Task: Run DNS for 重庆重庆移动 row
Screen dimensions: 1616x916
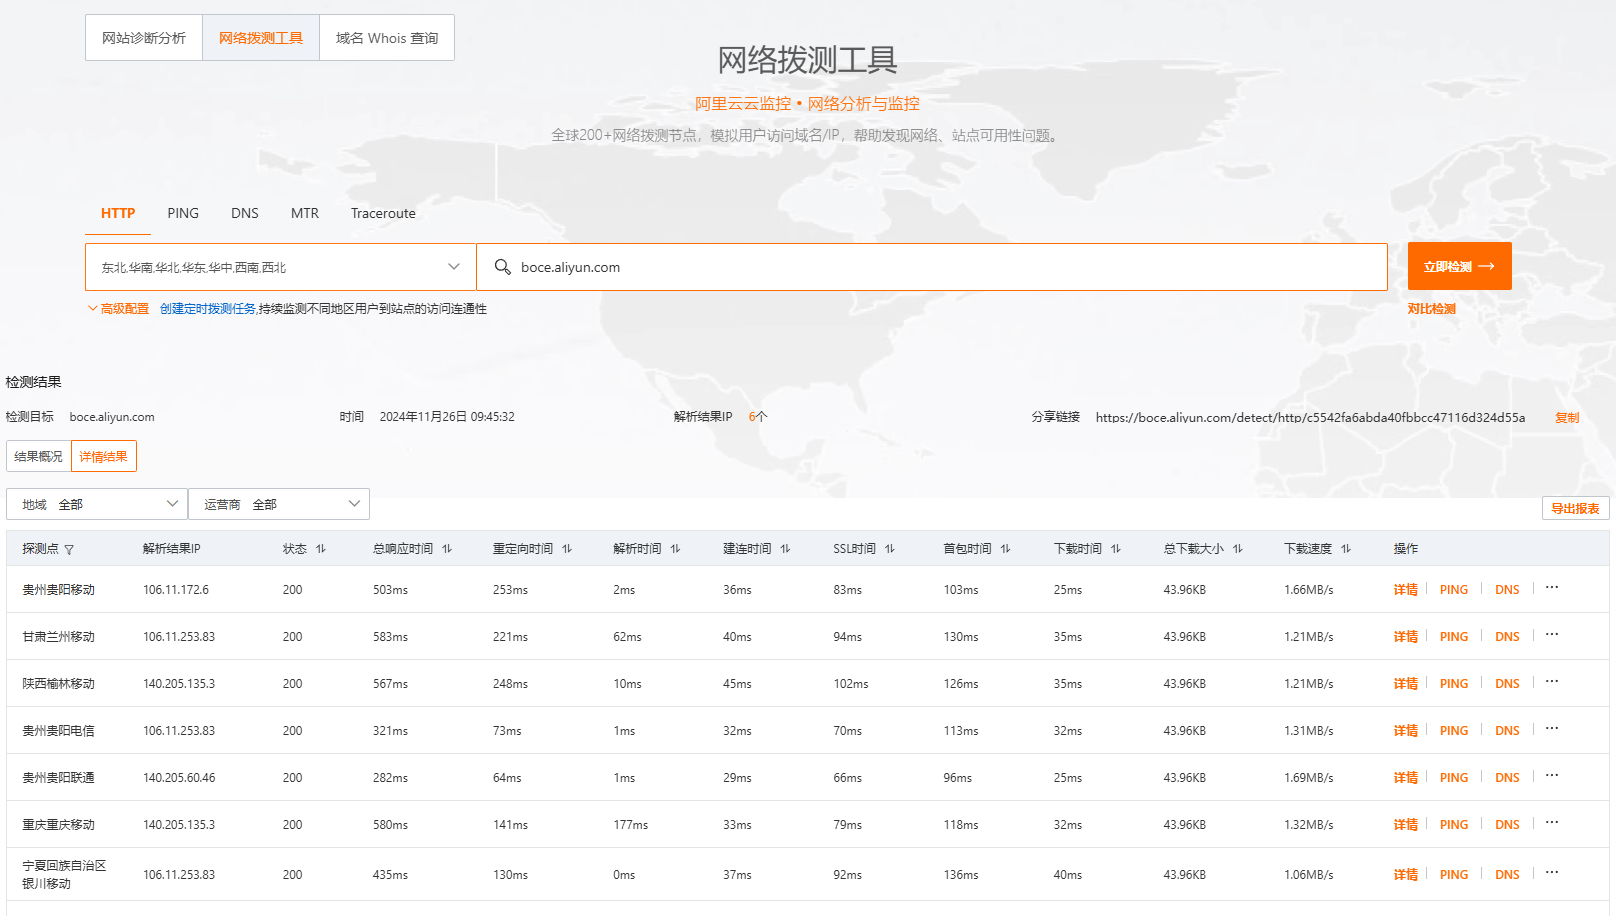Action: [x=1507, y=825]
